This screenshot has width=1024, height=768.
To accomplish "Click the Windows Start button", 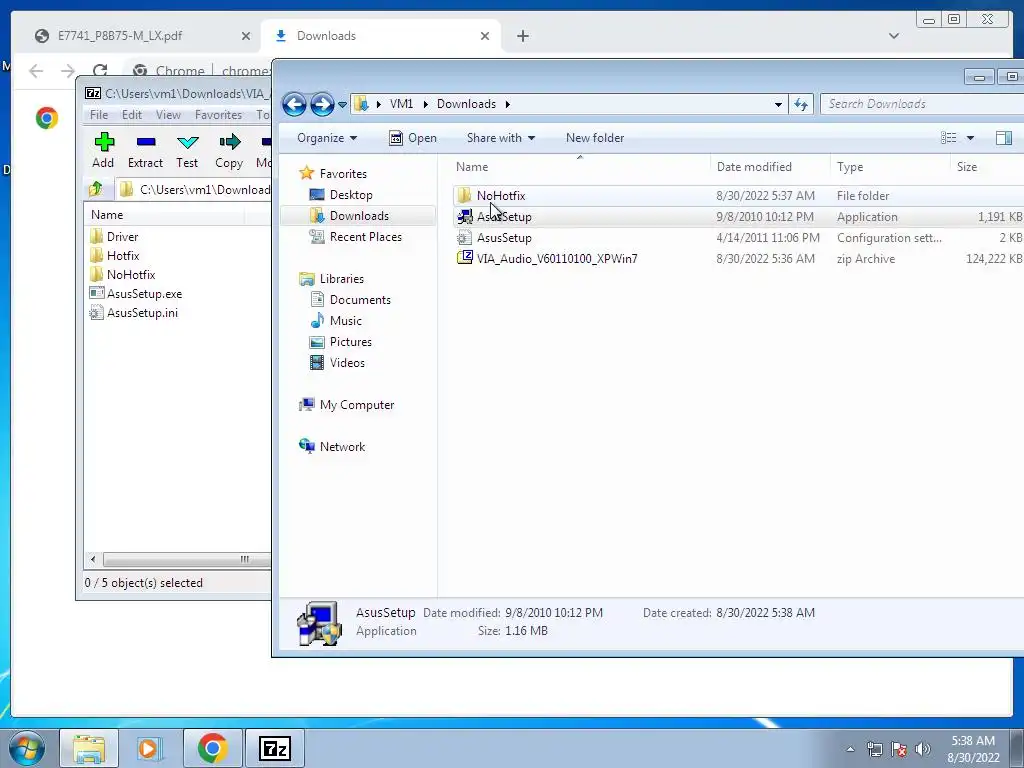I will point(27,748).
